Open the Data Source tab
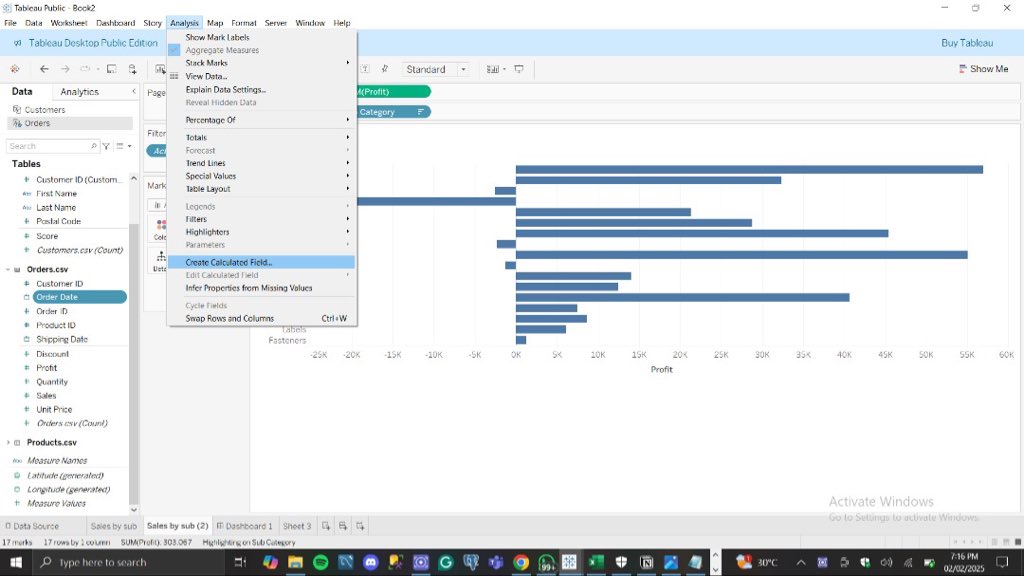The height and width of the screenshot is (576, 1024). coord(32,526)
